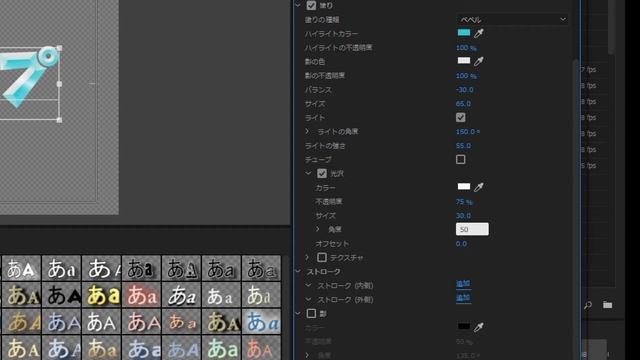Apply the selected blue italic あa style
The image size is (640, 360).
tap(261, 322)
